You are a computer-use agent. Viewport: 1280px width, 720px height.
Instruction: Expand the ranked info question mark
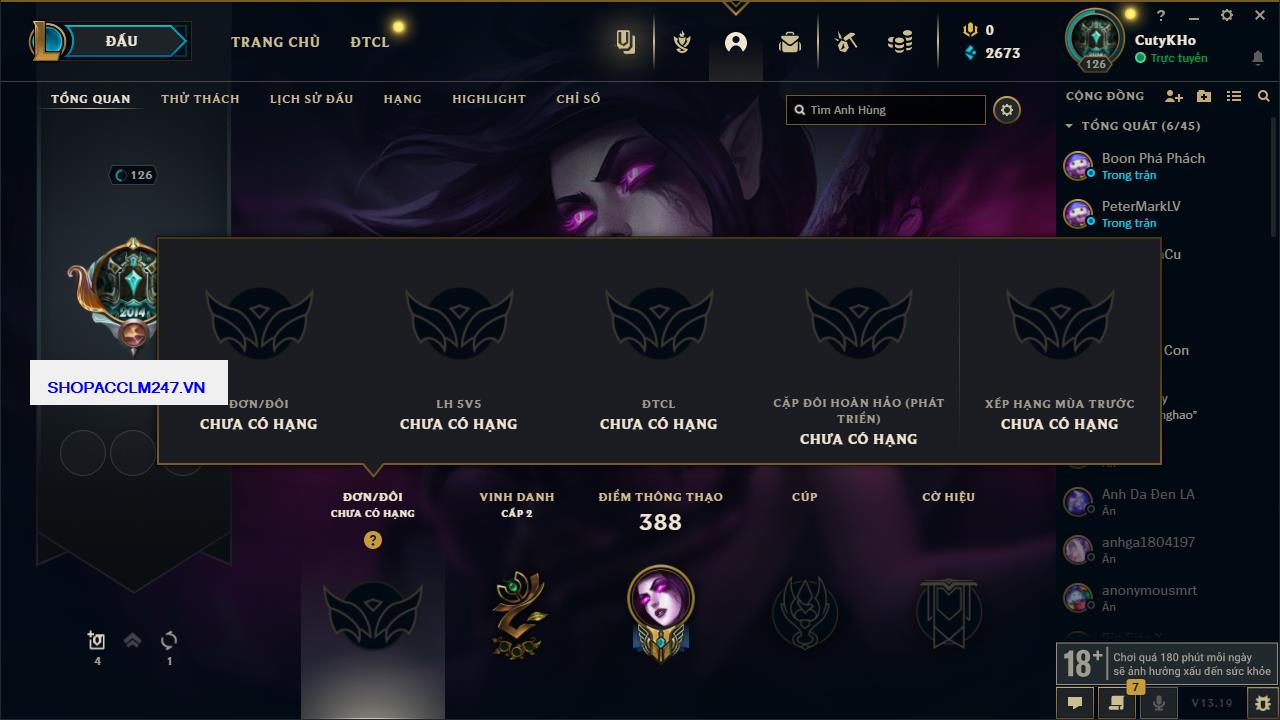[x=373, y=540]
